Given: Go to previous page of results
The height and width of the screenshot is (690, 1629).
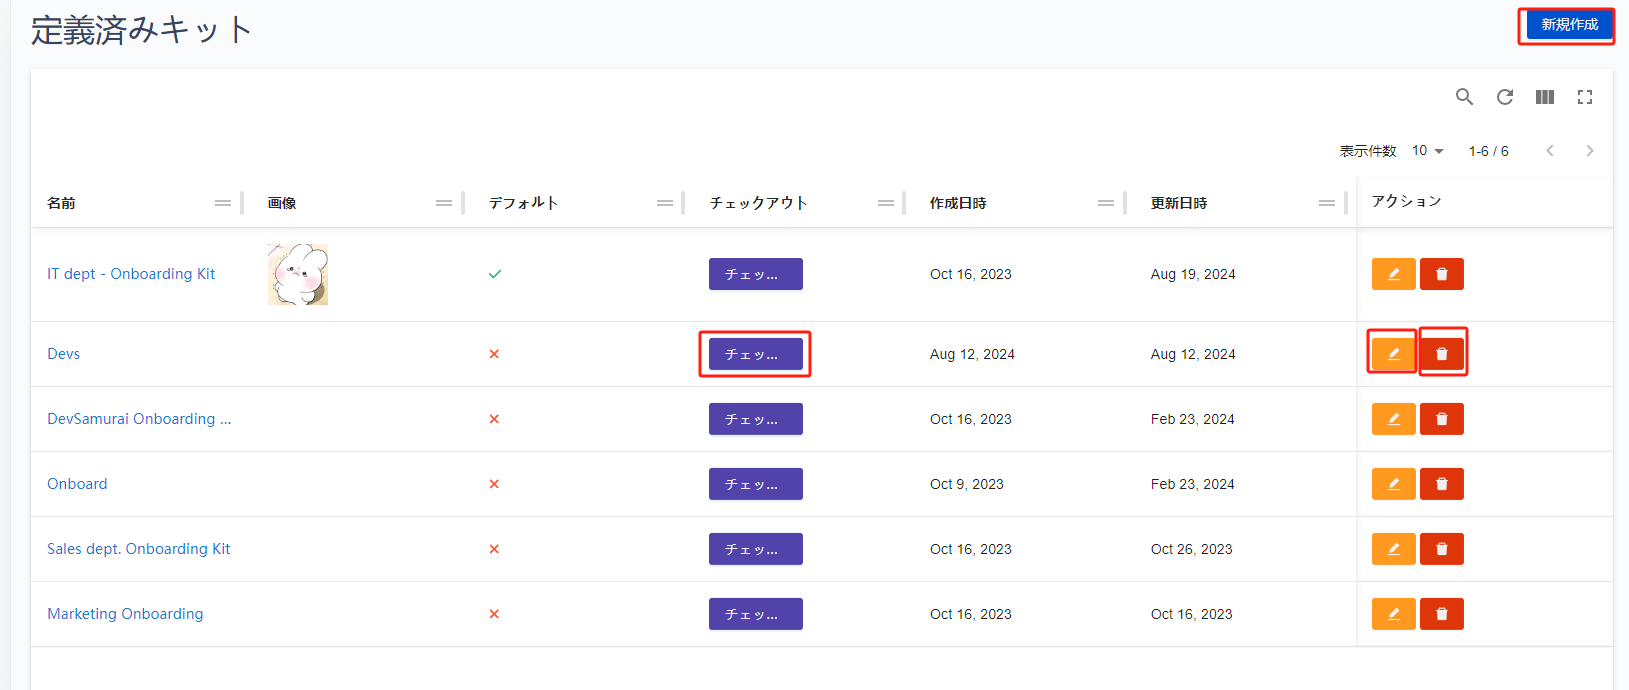Looking at the screenshot, I should [x=1550, y=151].
